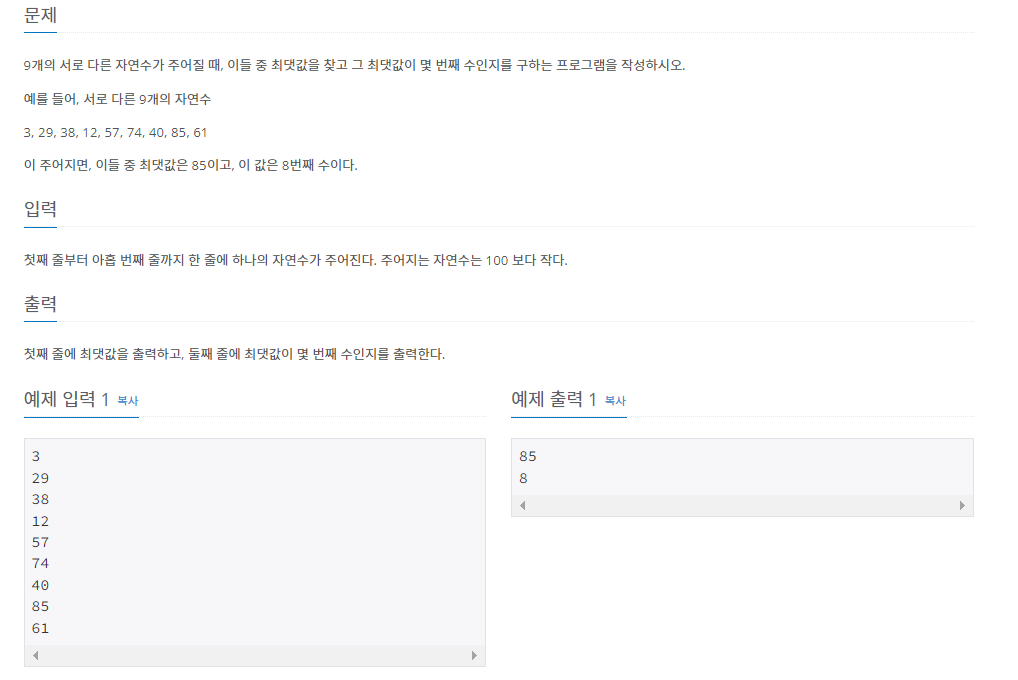Click the horizontal scrollbar track under sample output
Screen dimensions: 1018x680
(740, 506)
